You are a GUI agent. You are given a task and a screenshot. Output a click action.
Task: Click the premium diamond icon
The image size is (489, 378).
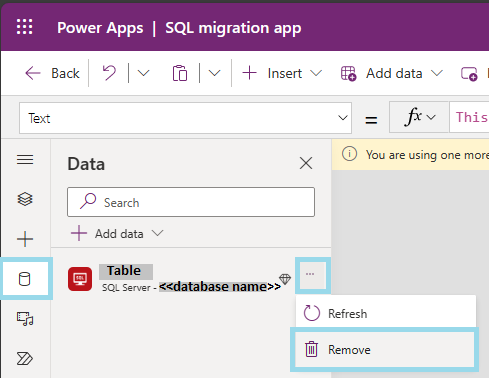coord(285,279)
